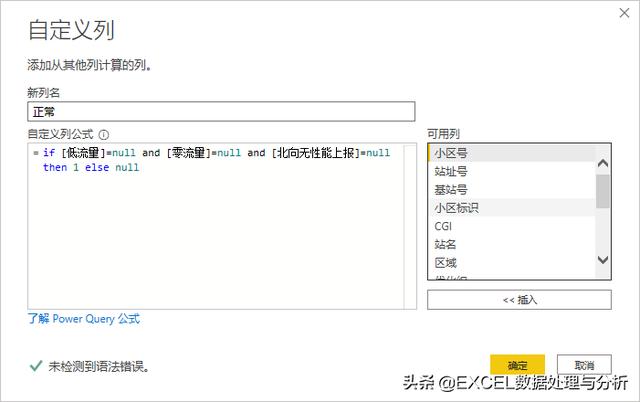Click the info icon beside 自定义列公式
640x402 pixels.
(x=104, y=135)
